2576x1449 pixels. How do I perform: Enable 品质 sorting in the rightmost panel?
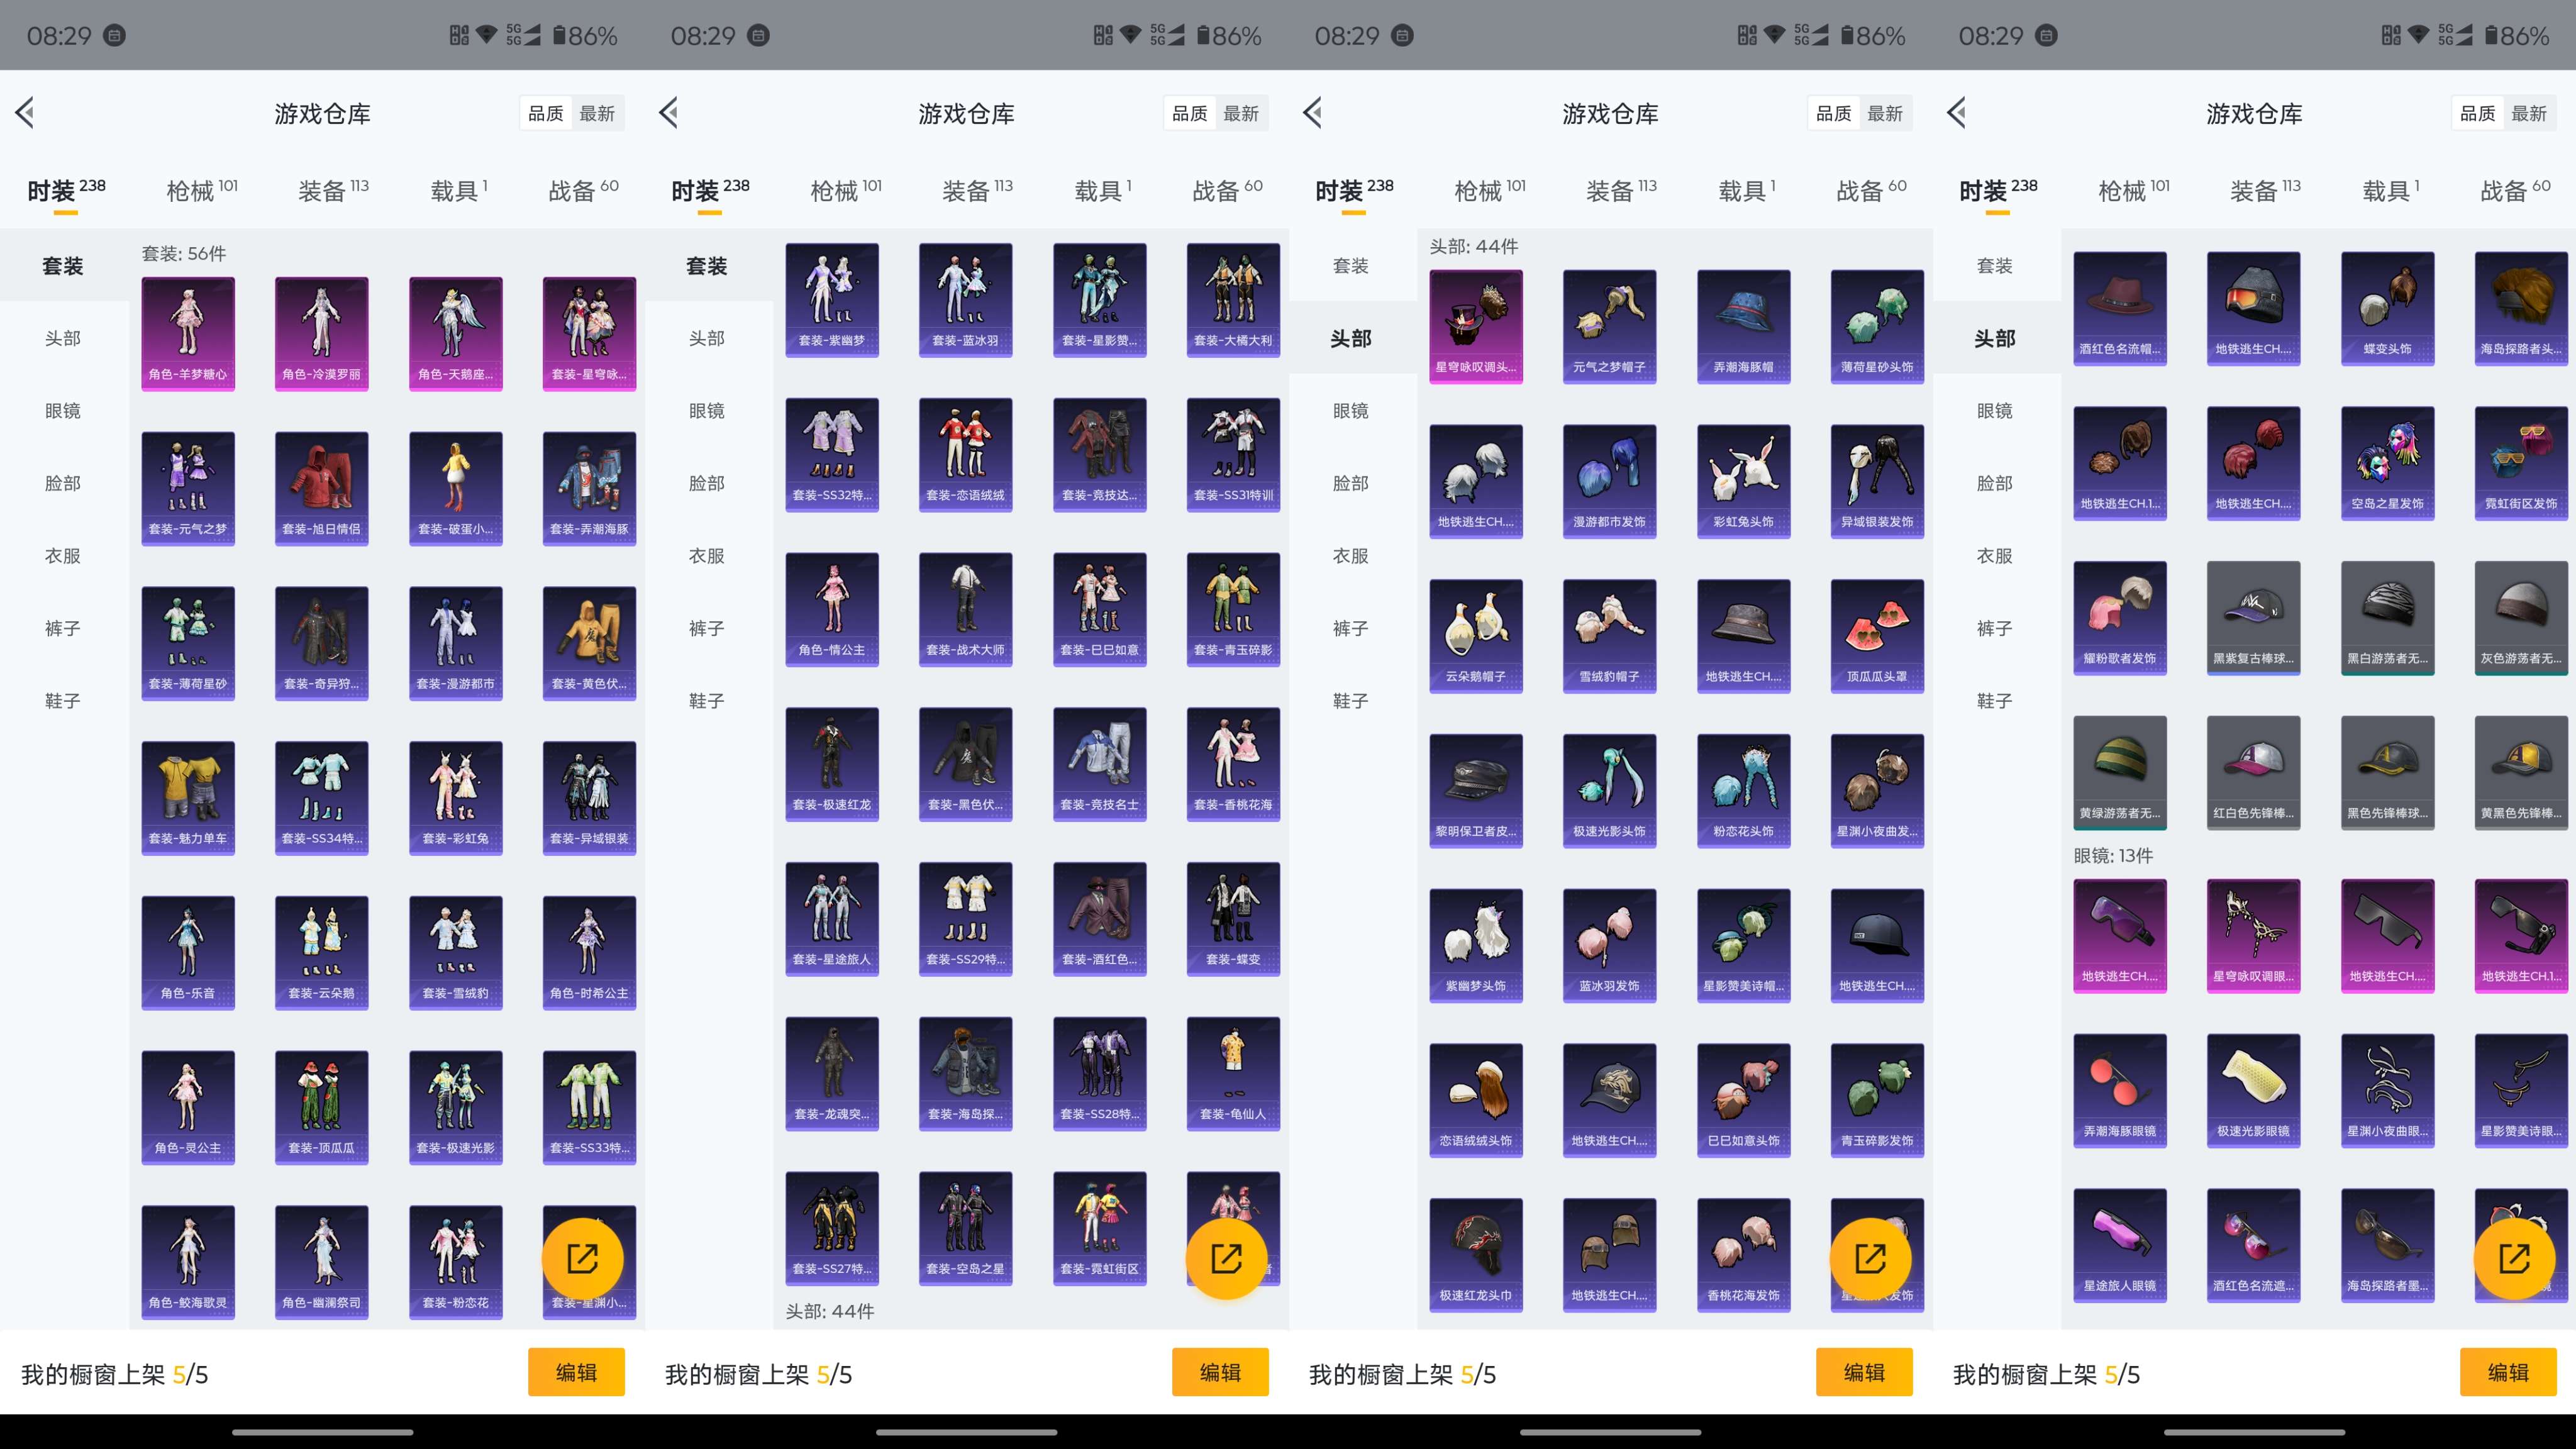click(2478, 113)
